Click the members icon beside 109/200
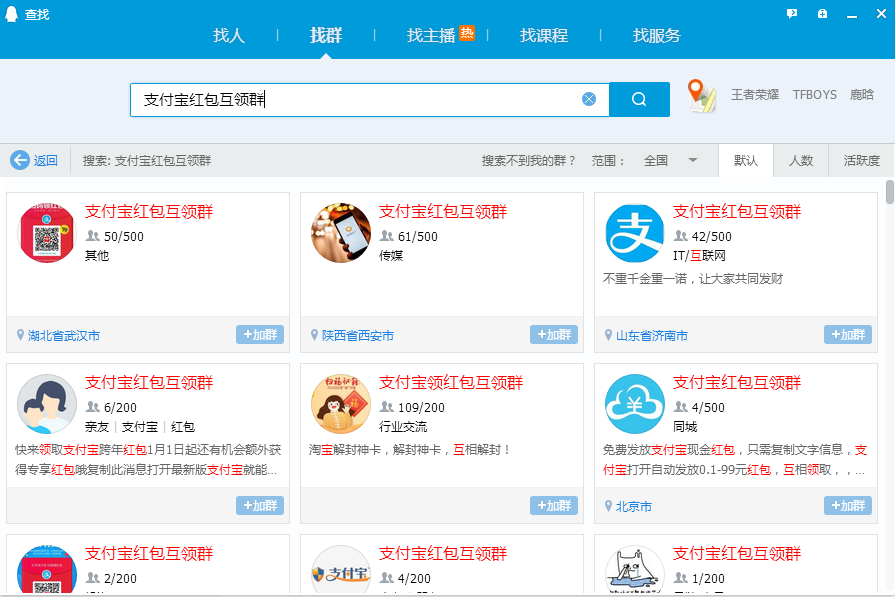Image resolution: width=895 pixels, height=597 pixels. 386,407
